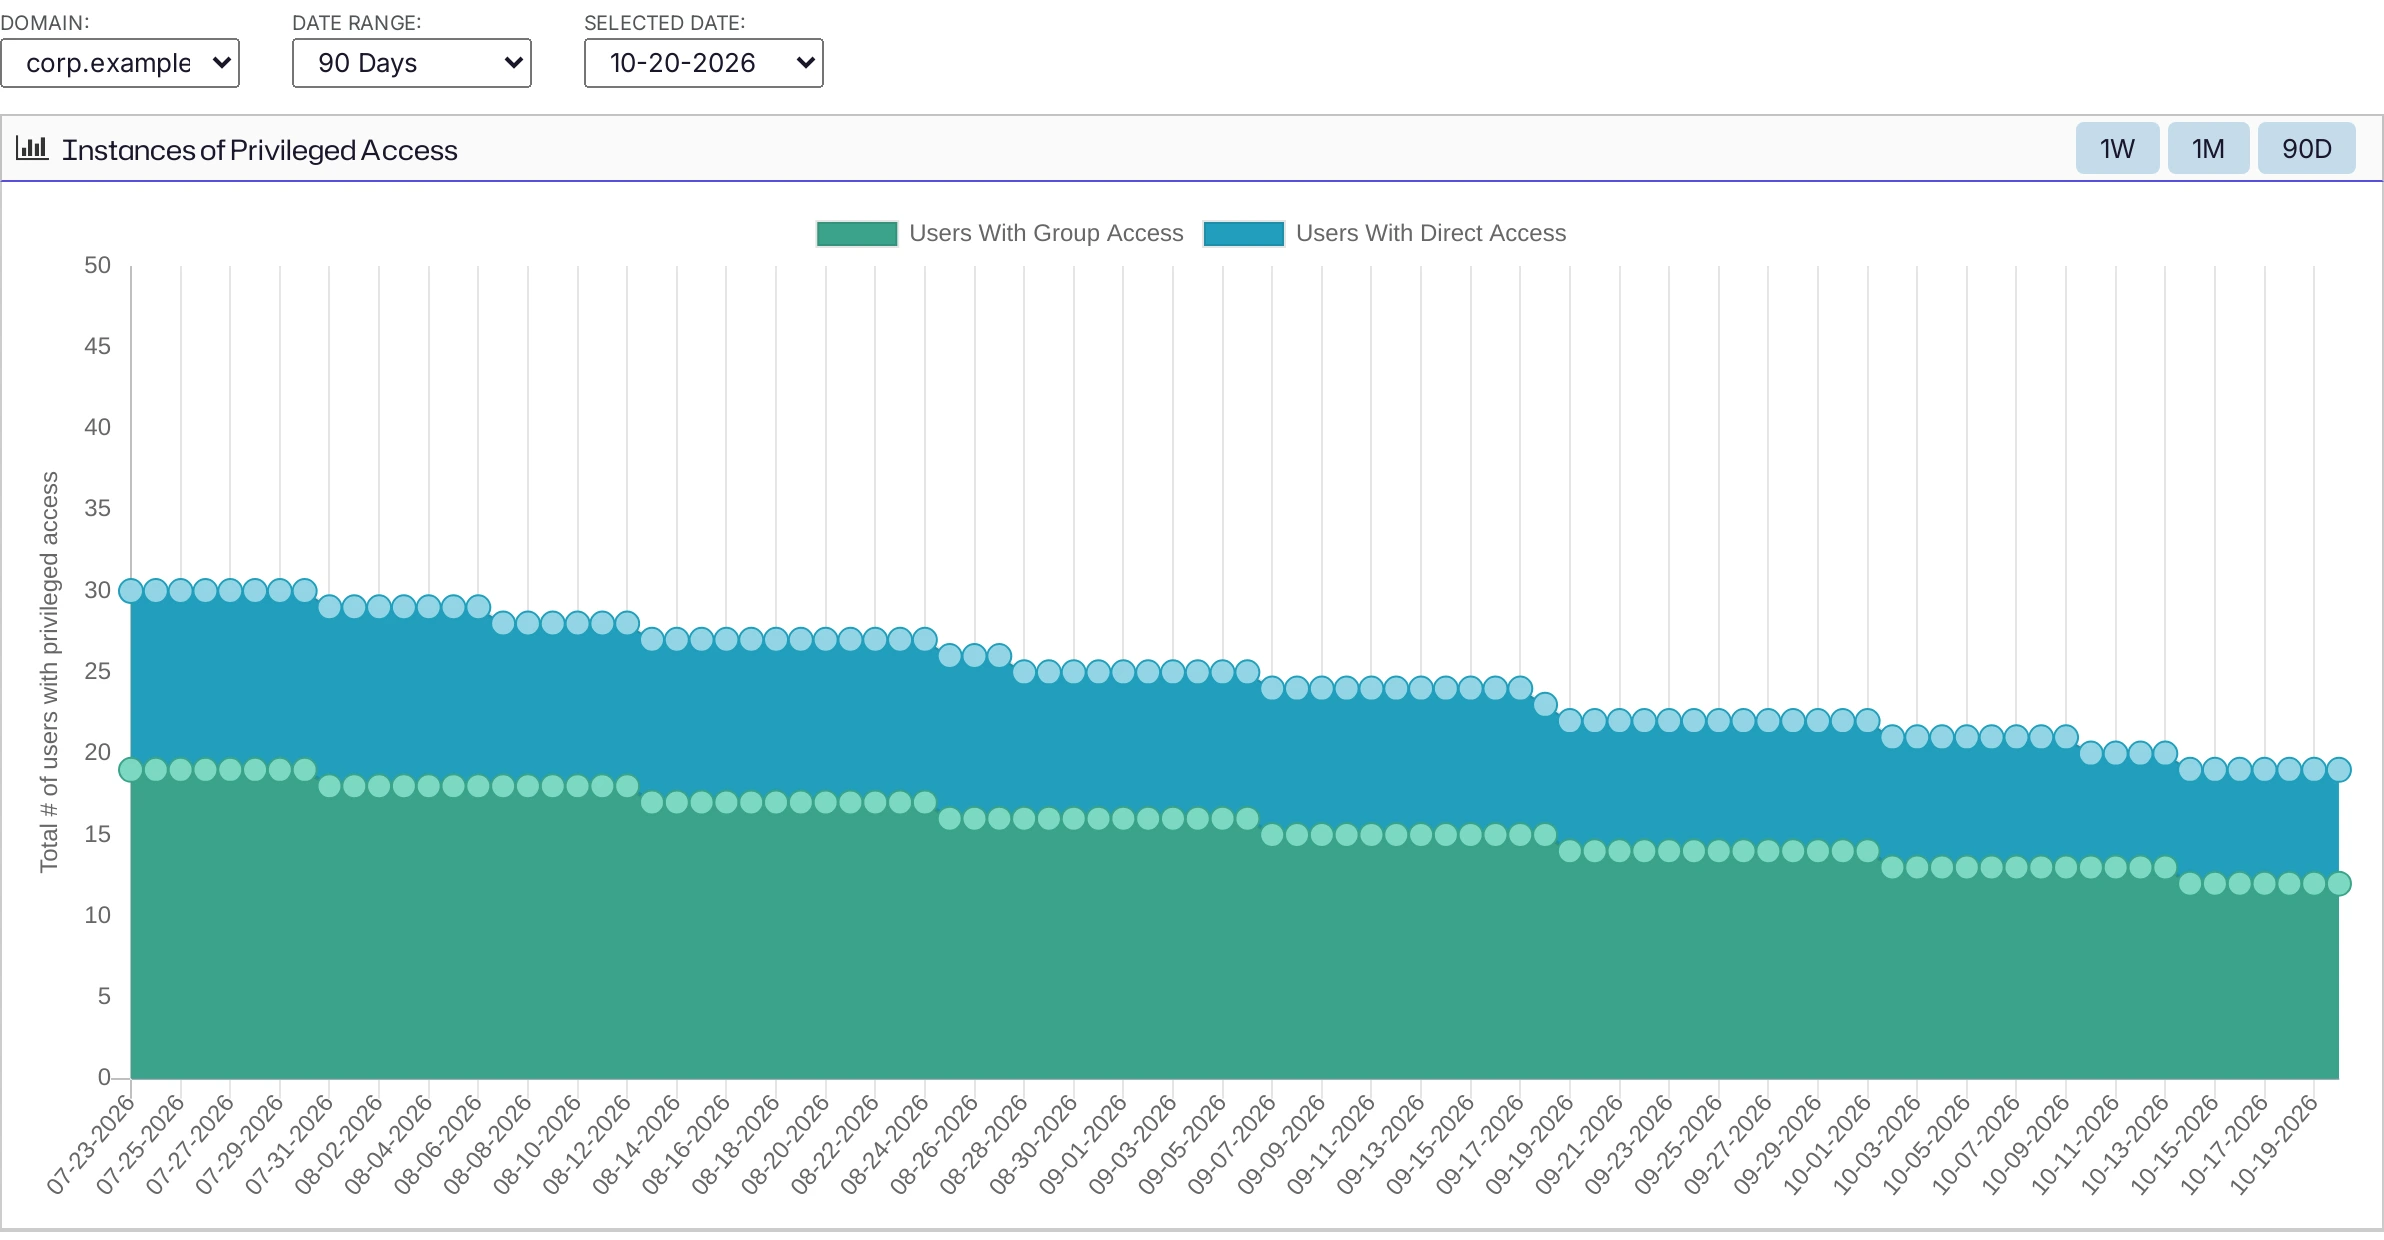Screen dimensions: 2384x1240
Task: Click the 07-23-2026 x-axis date label
Action: pos(92,1145)
